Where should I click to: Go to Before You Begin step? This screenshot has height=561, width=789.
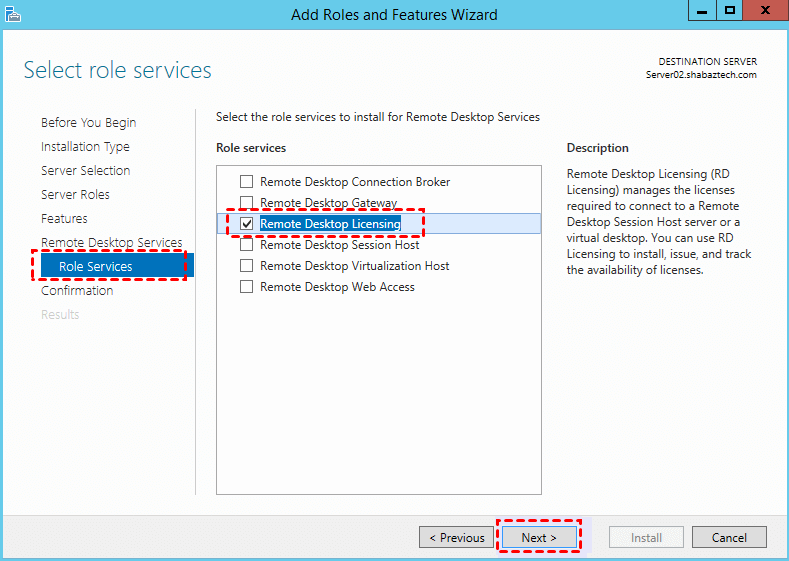pyautogui.click(x=88, y=123)
